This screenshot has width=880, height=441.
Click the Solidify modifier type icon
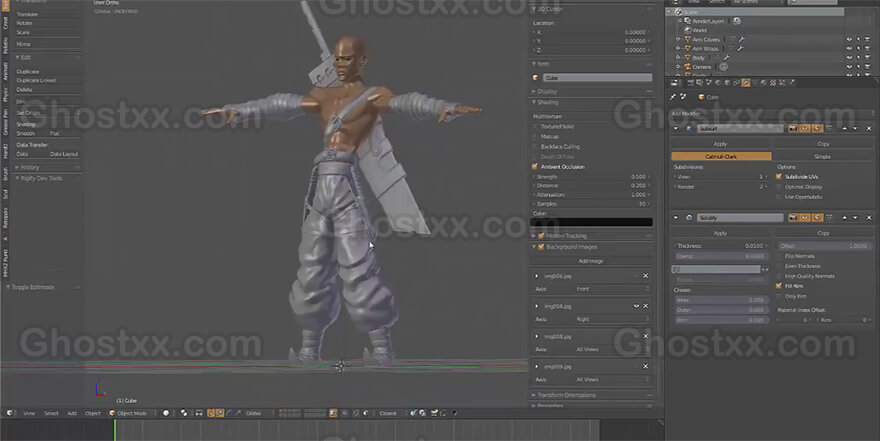coord(689,218)
